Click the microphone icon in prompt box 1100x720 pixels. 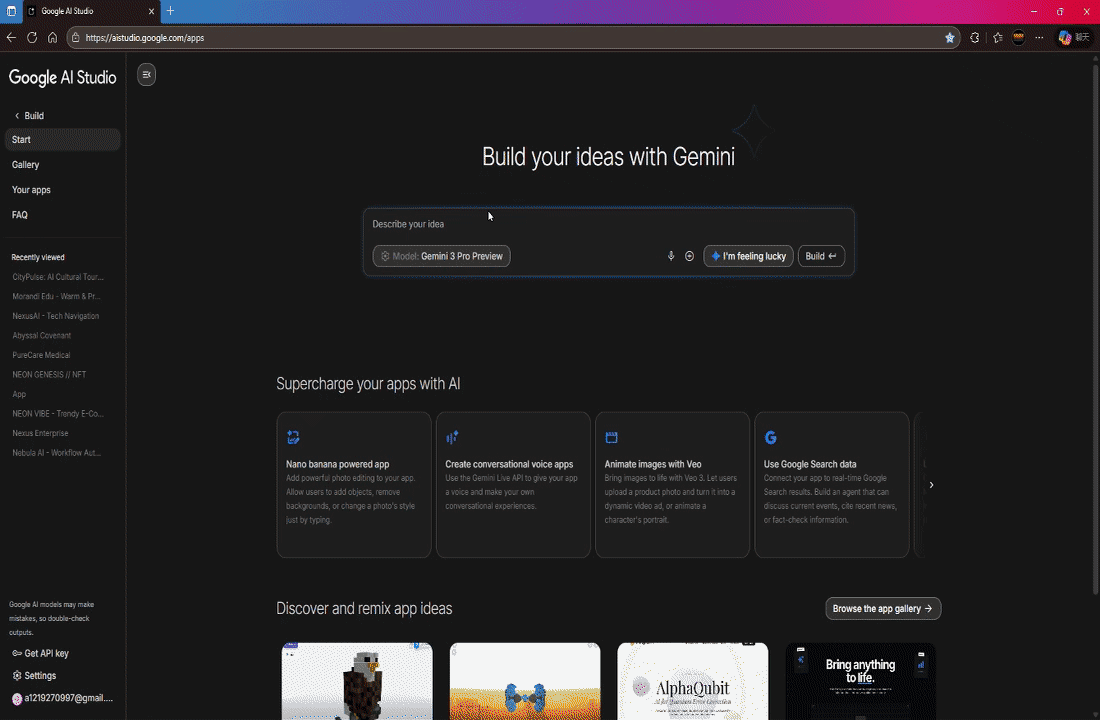pos(671,256)
